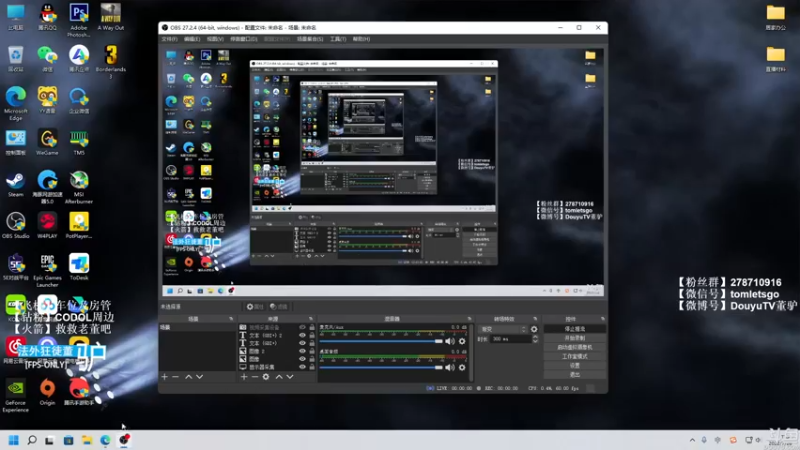Open taskbar Search icon
Viewport: 800px width, 450px height.
[32, 440]
